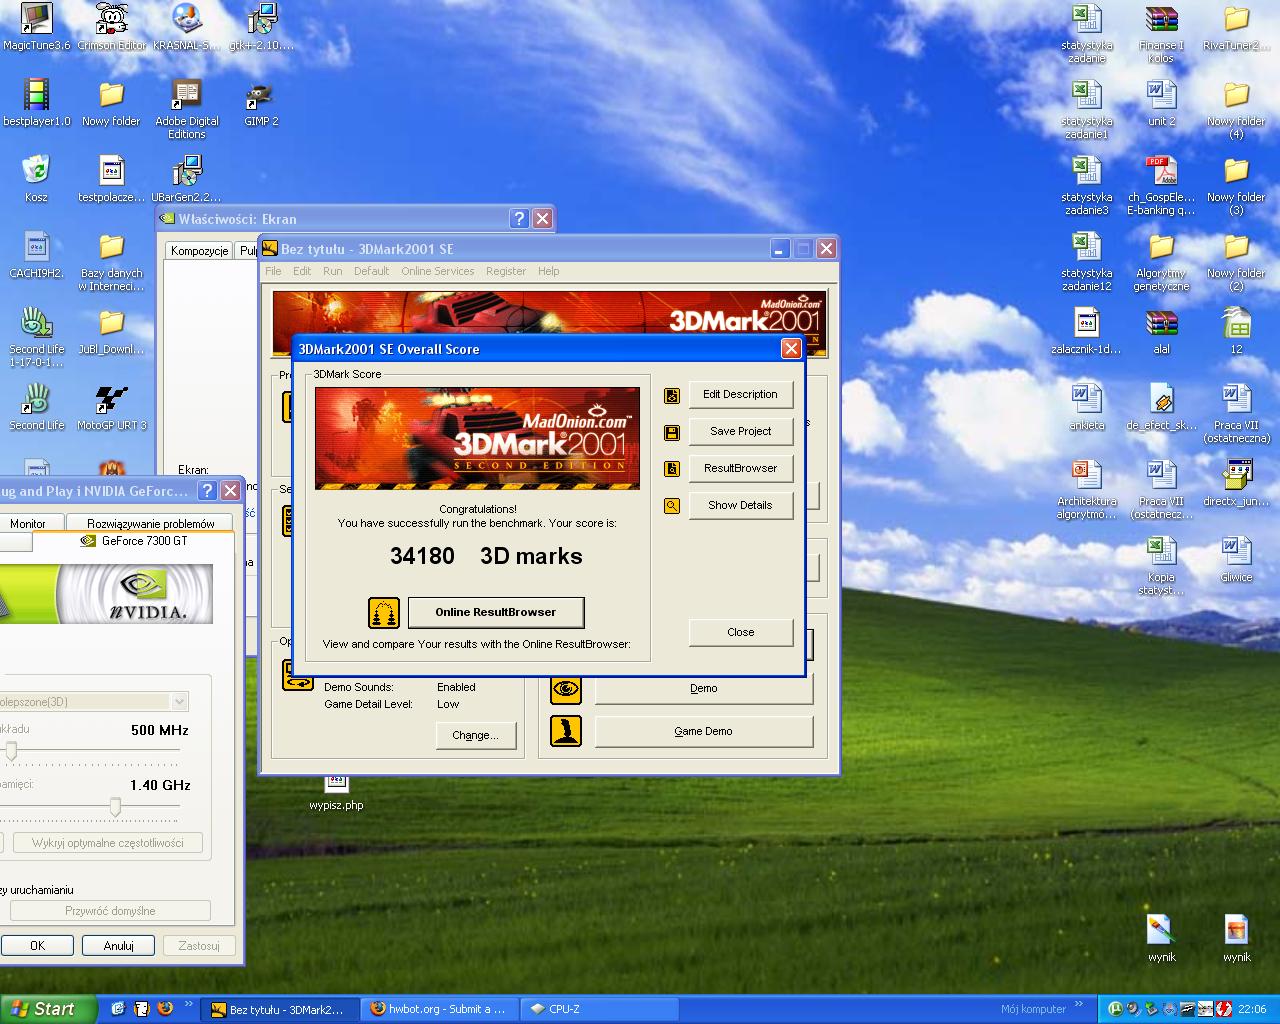This screenshot has width=1280, height=1024.
Task: Click the 3DMark2001 score banner image
Action: (x=477, y=438)
